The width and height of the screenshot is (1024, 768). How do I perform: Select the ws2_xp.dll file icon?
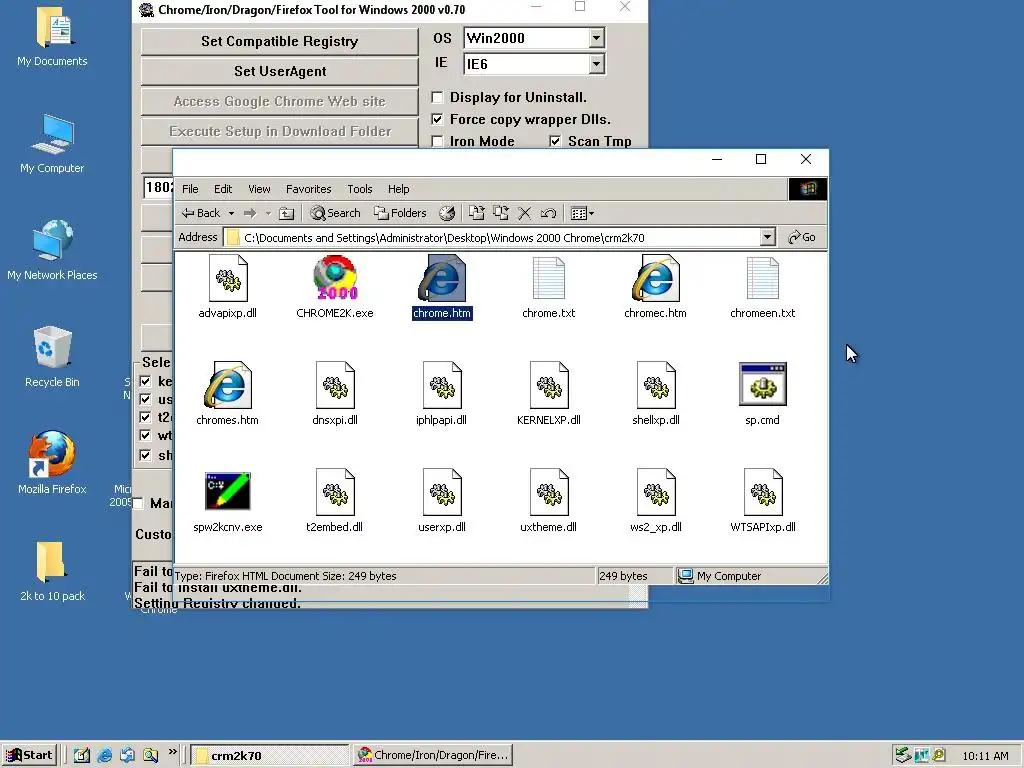(x=656, y=492)
